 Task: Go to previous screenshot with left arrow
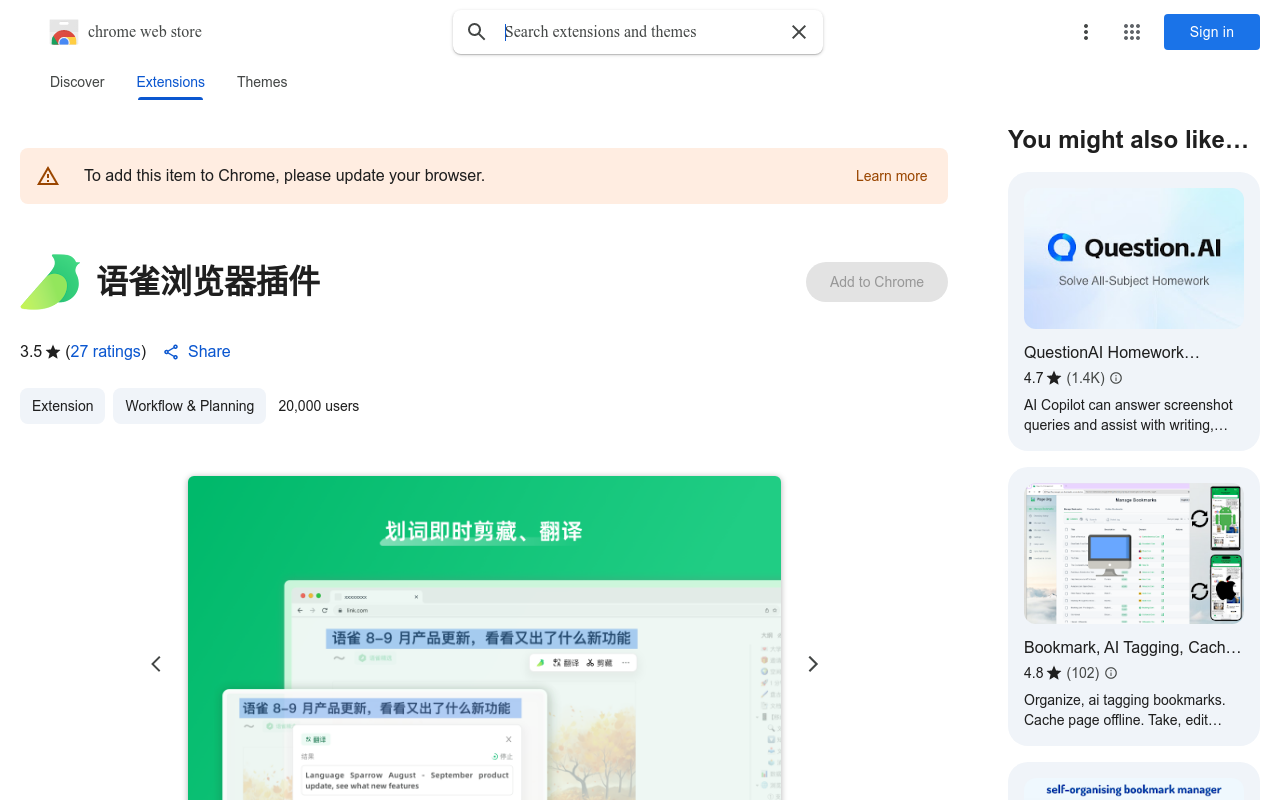[156, 664]
